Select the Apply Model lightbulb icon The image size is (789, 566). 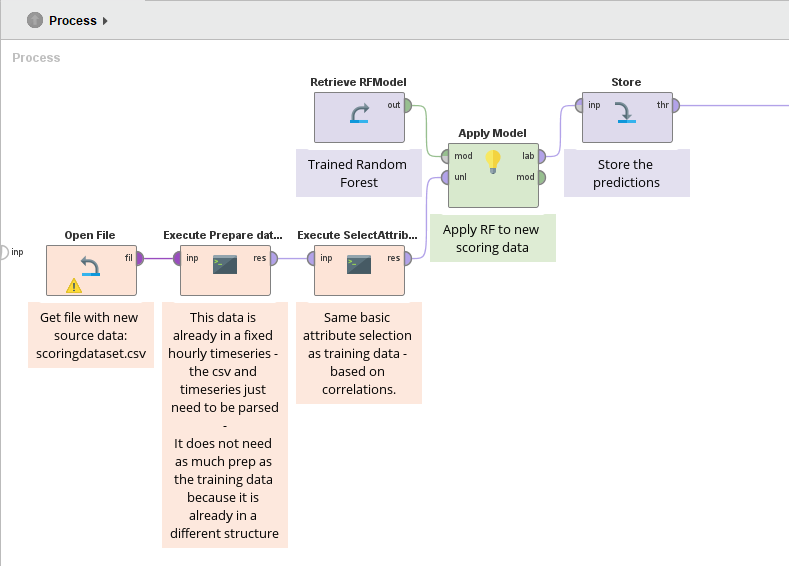[493, 160]
